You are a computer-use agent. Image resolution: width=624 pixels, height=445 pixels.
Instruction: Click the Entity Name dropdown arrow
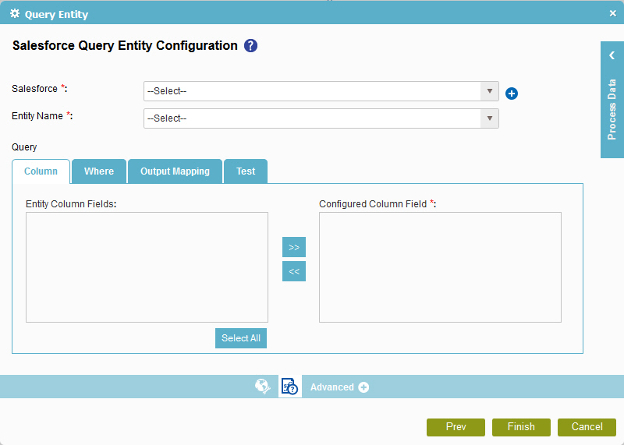click(x=489, y=119)
